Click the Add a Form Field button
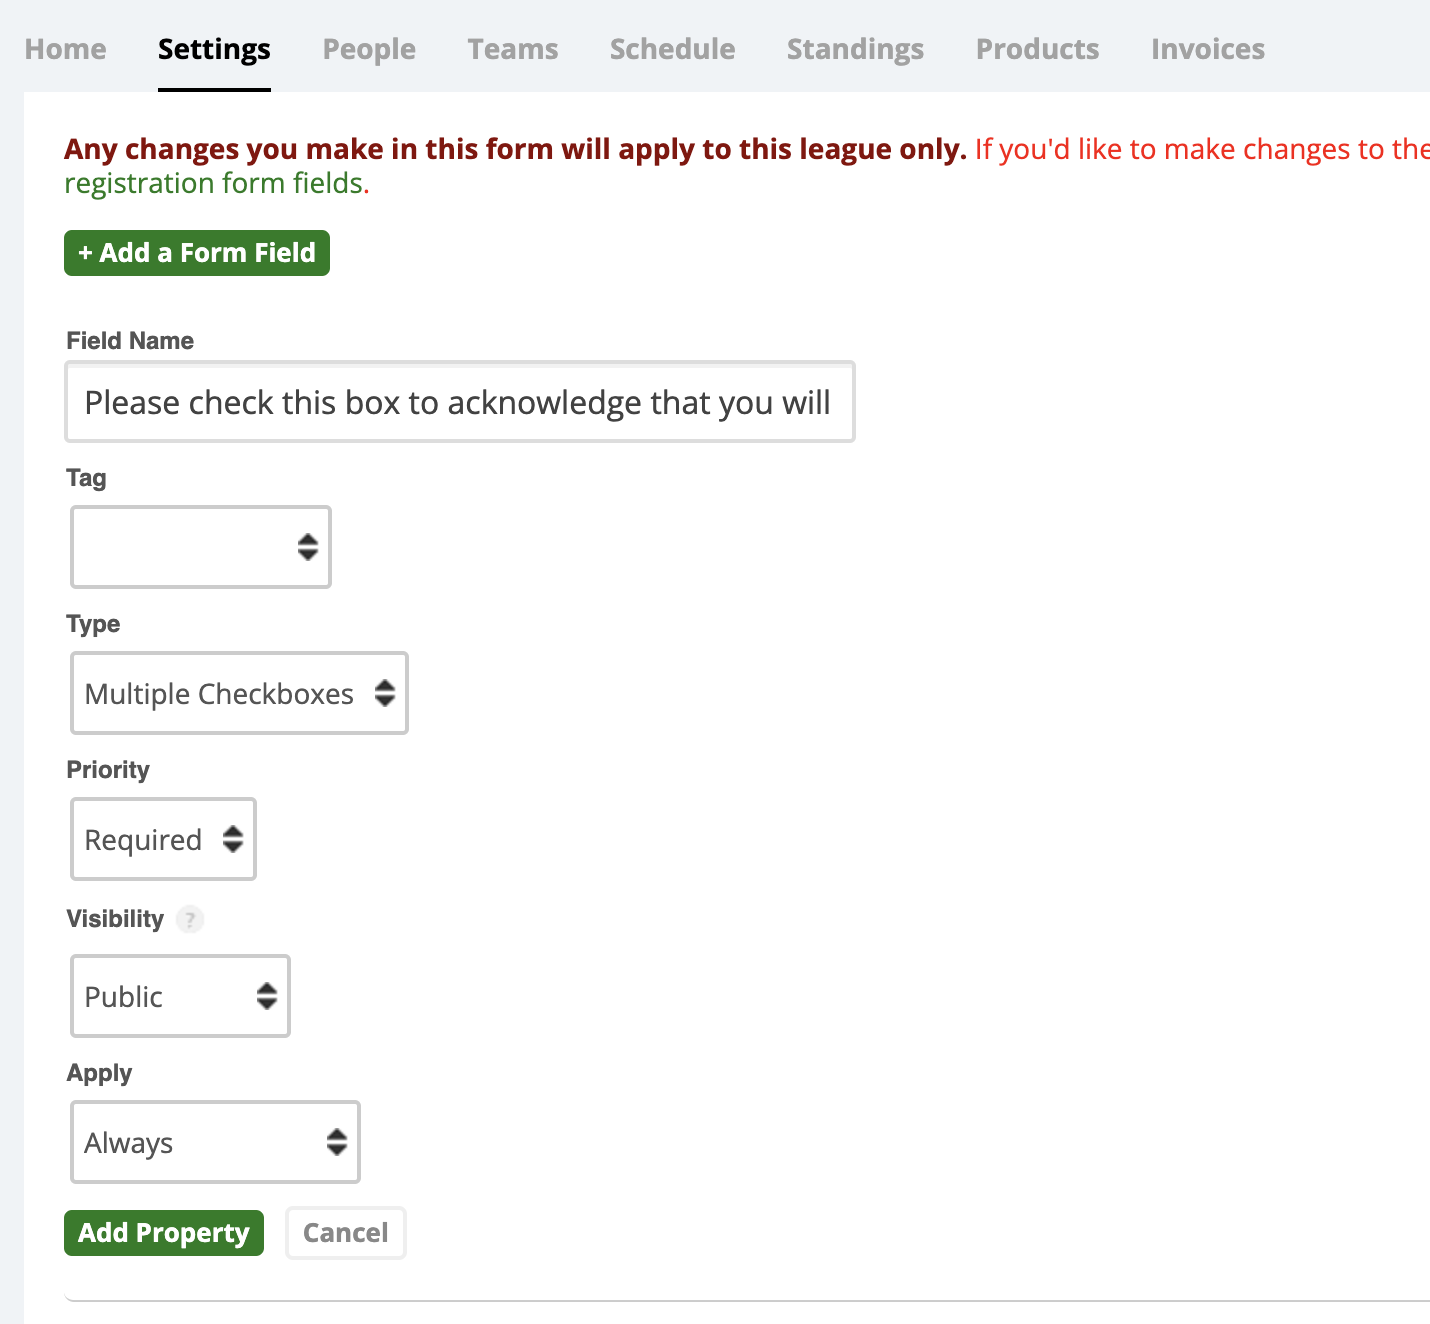 click(x=197, y=253)
